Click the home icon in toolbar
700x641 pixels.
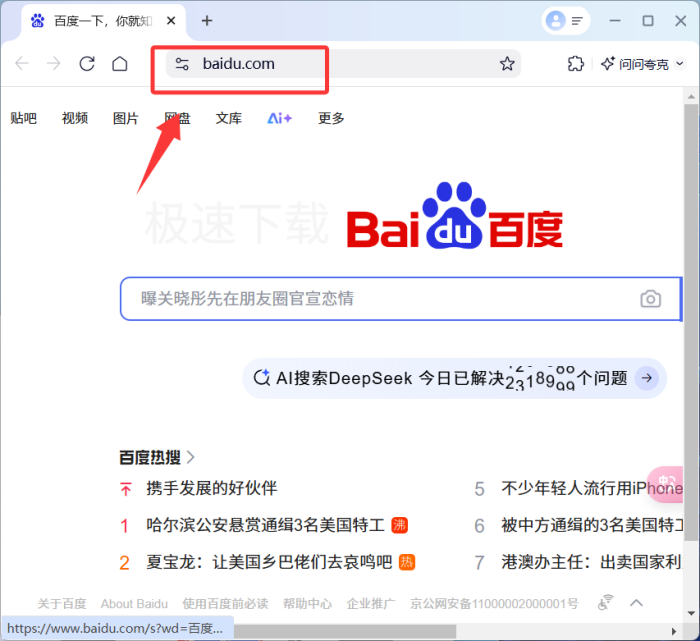point(120,64)
